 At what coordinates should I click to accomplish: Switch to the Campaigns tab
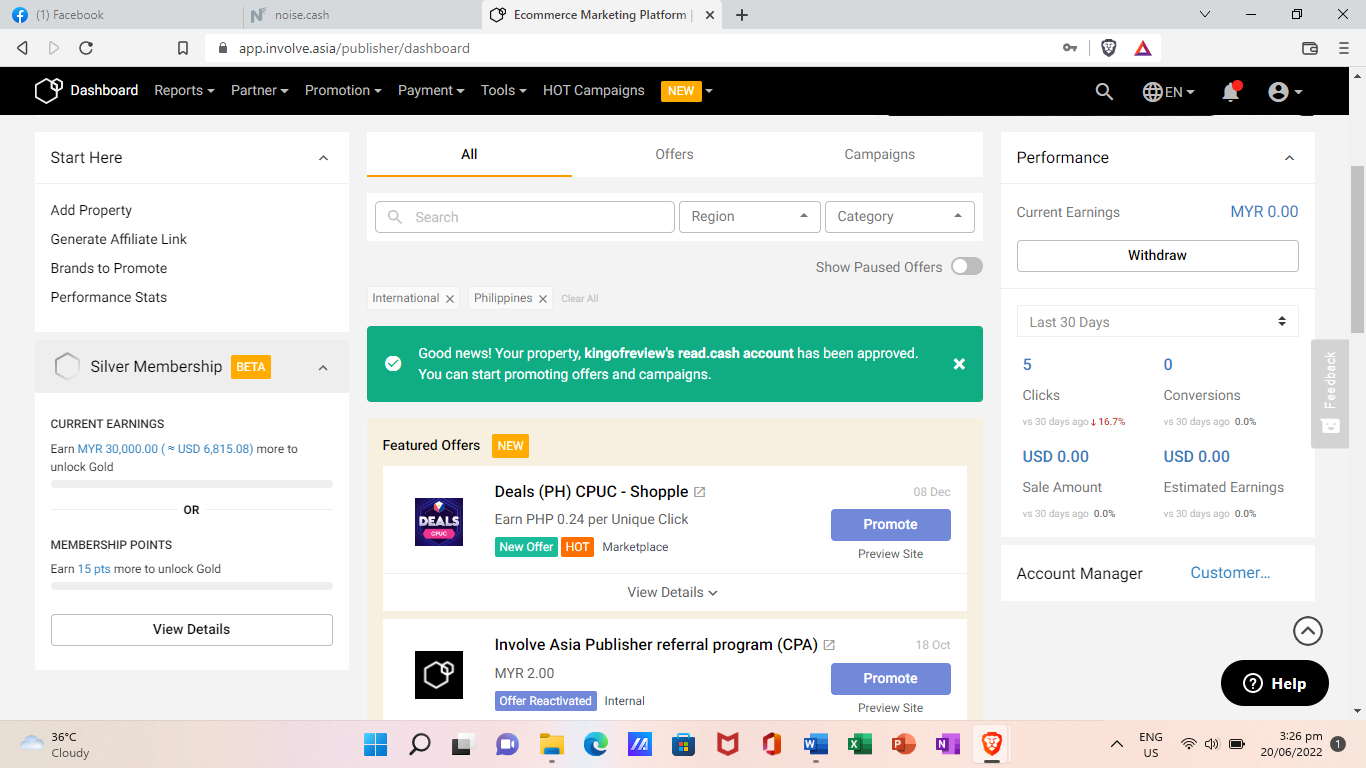coord(879,154)
